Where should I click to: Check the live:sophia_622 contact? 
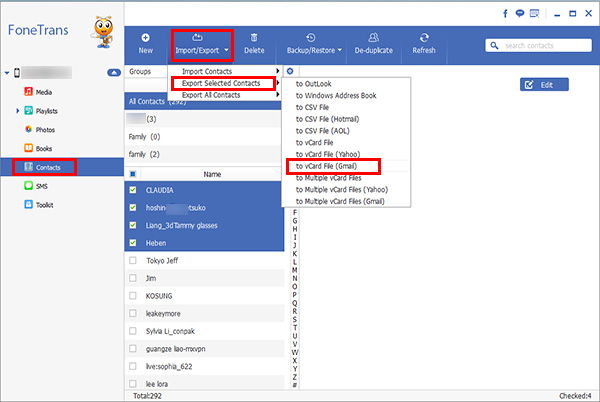coord(133,366)
